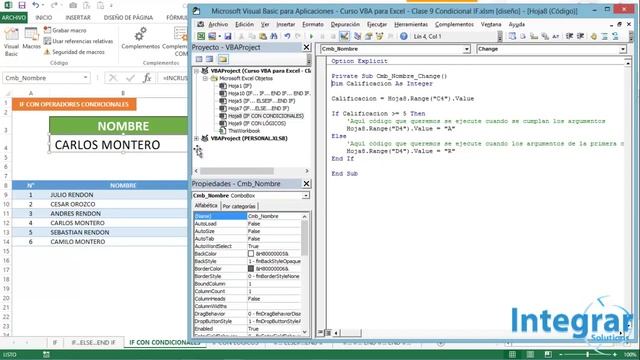
Task: Open the Cmb_Nombre object dropdown in code window
Action: pos(467,49)
